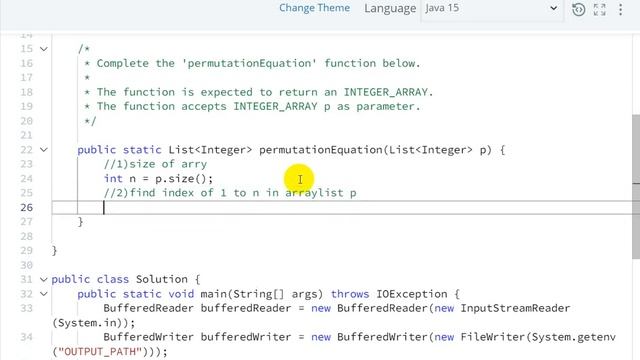Click 'permutationEquation' in method signature
Viewport: 640px width, 360px height.
click(321, 150)
